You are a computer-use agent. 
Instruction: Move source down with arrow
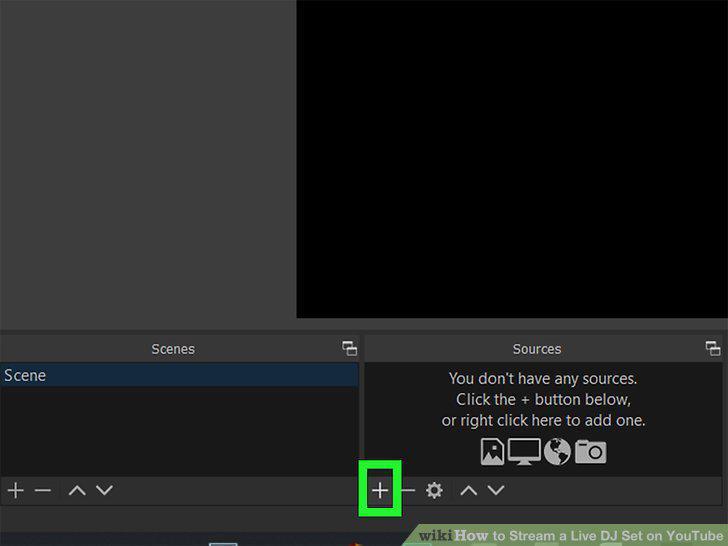(x=496, y=490)
